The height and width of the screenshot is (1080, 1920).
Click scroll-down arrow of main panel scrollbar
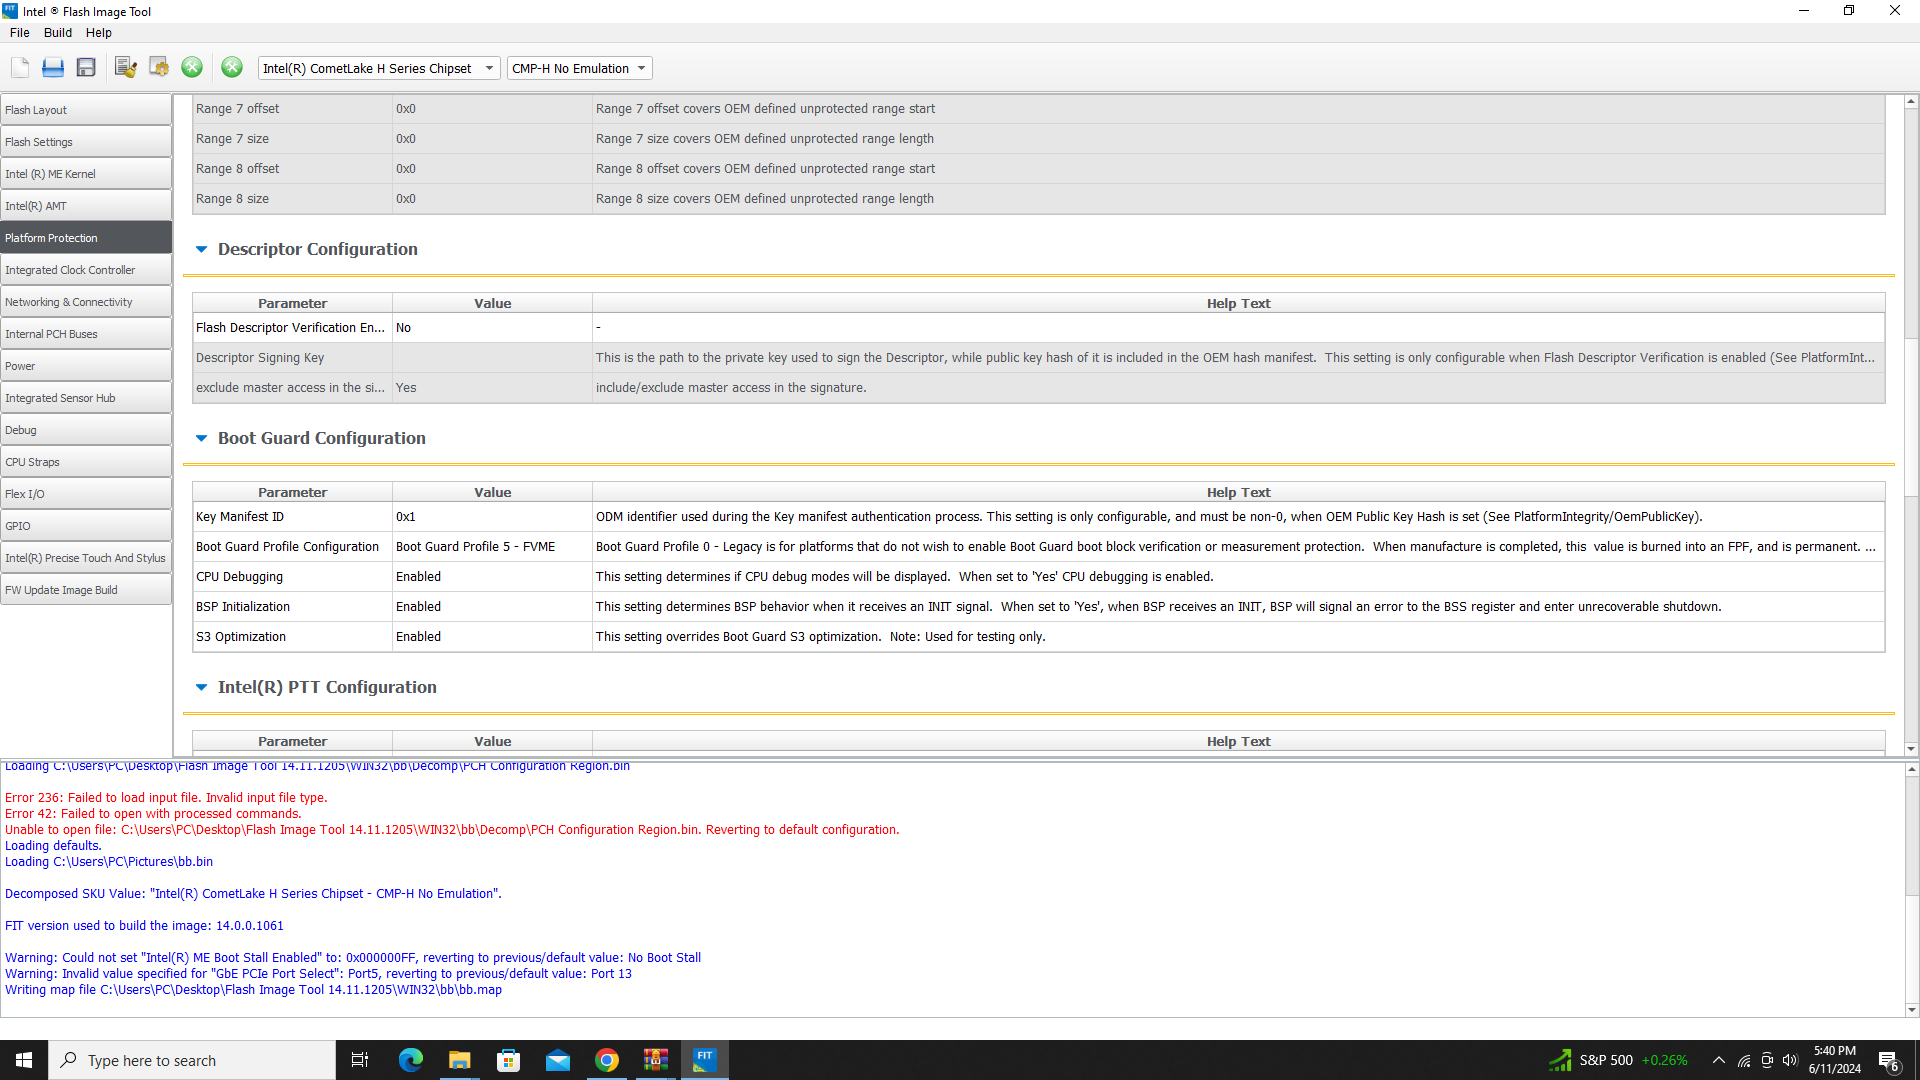click(x=1911, y=749)
